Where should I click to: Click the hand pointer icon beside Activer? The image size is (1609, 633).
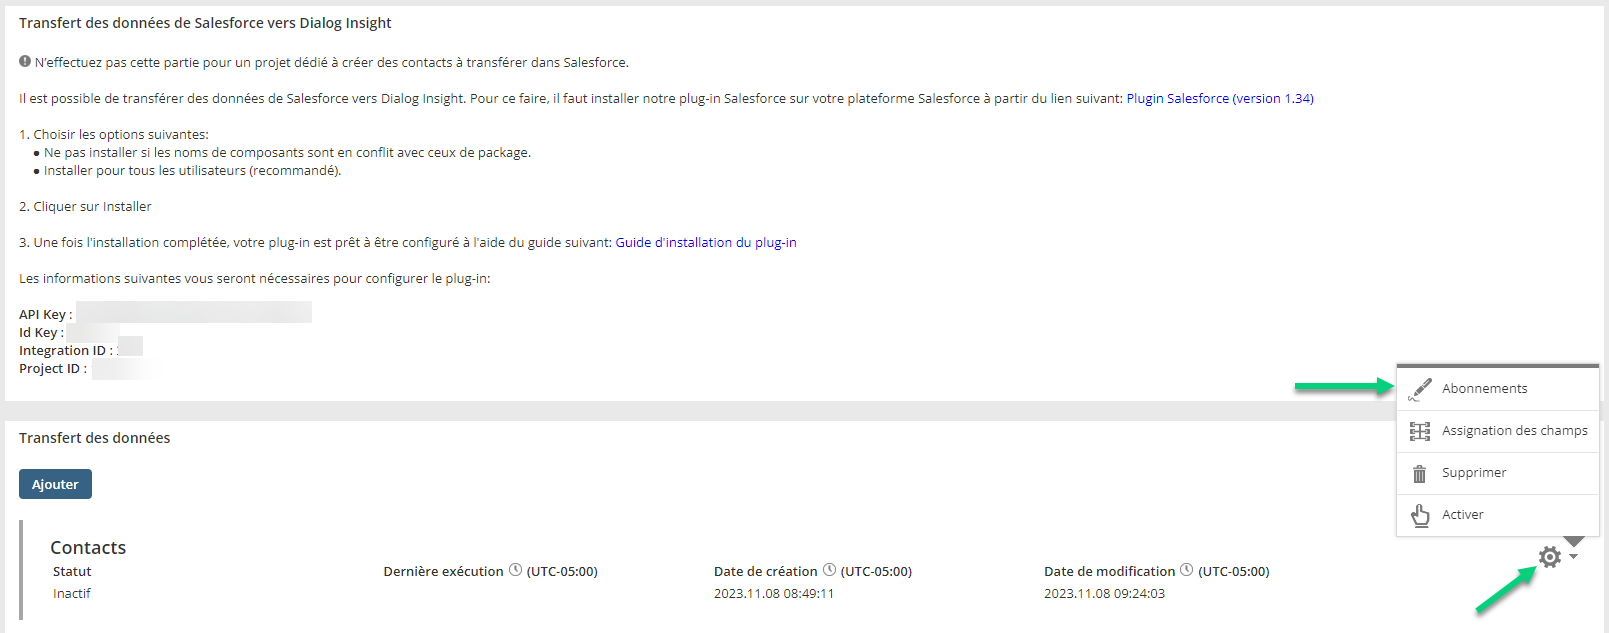click(x=1420, y=515)
